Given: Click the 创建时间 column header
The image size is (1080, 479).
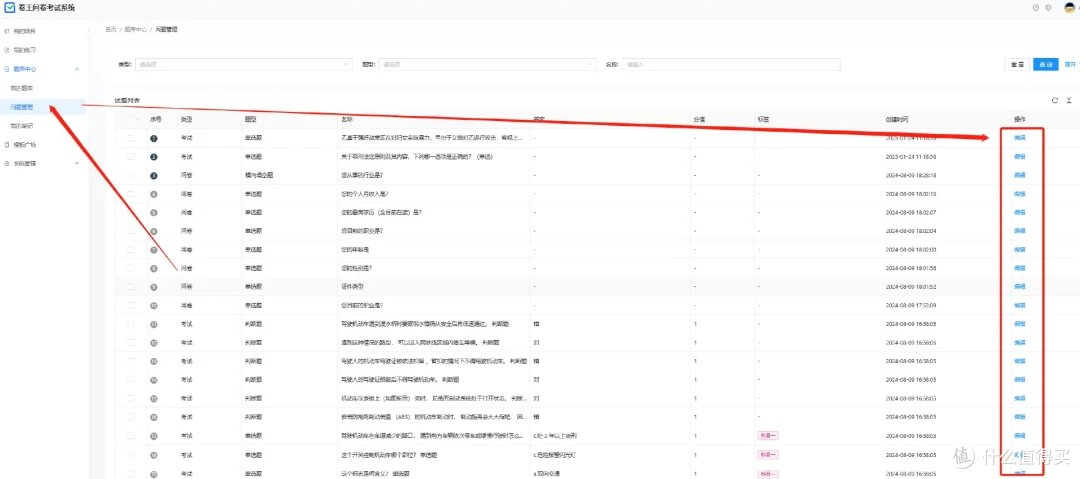Looking at the screenshot, I should click(x=896, y=120).
